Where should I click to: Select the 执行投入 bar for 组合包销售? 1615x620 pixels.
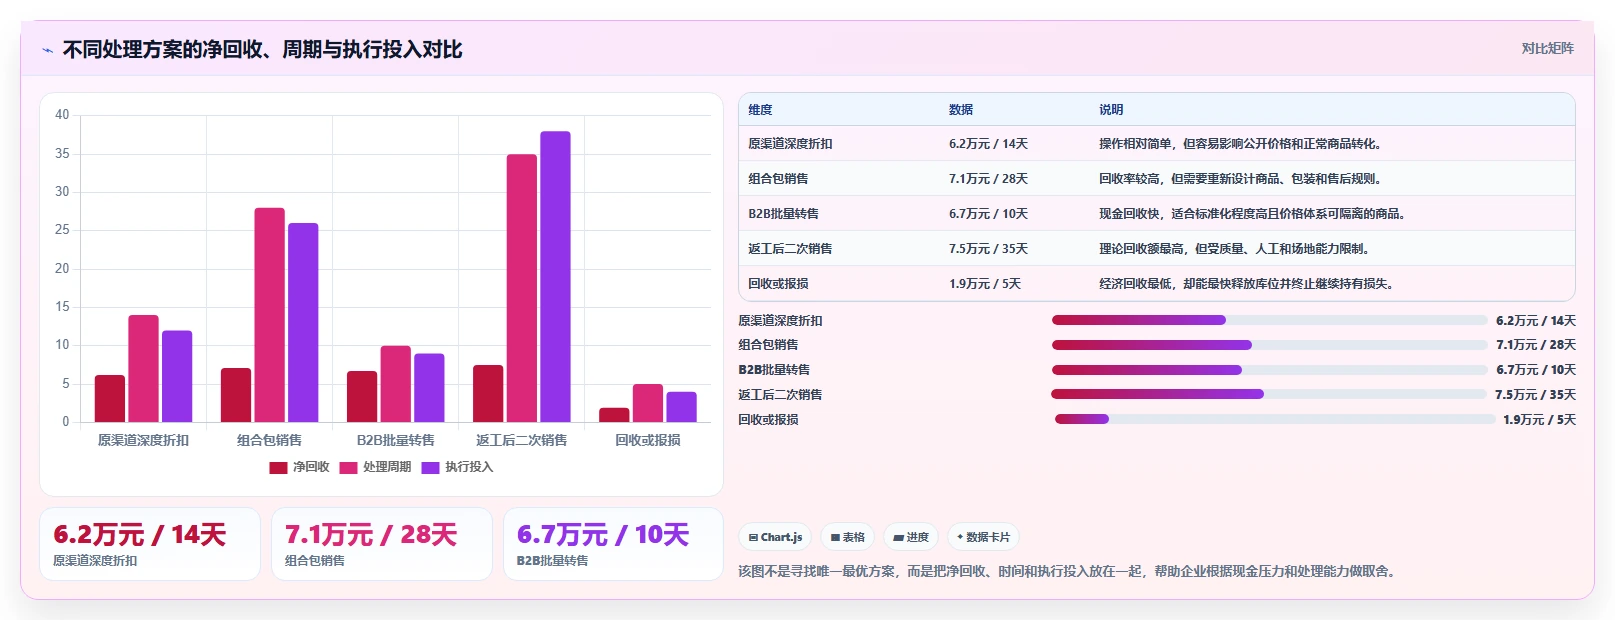tap(304, 322)
